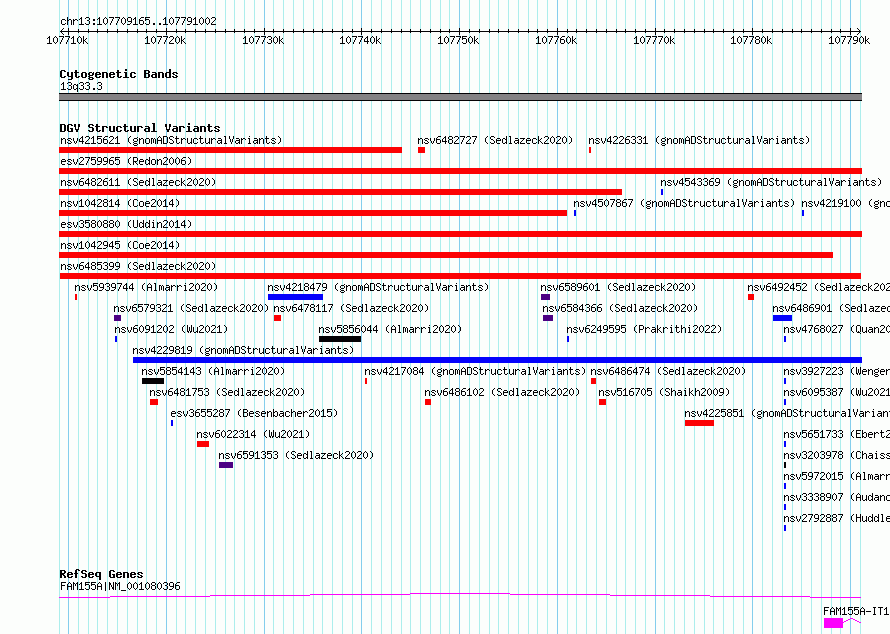Screen dimensions: 890x634
Task: Select the nsv6482727 Sedlazeck2020 red bar
Action: 421,150
